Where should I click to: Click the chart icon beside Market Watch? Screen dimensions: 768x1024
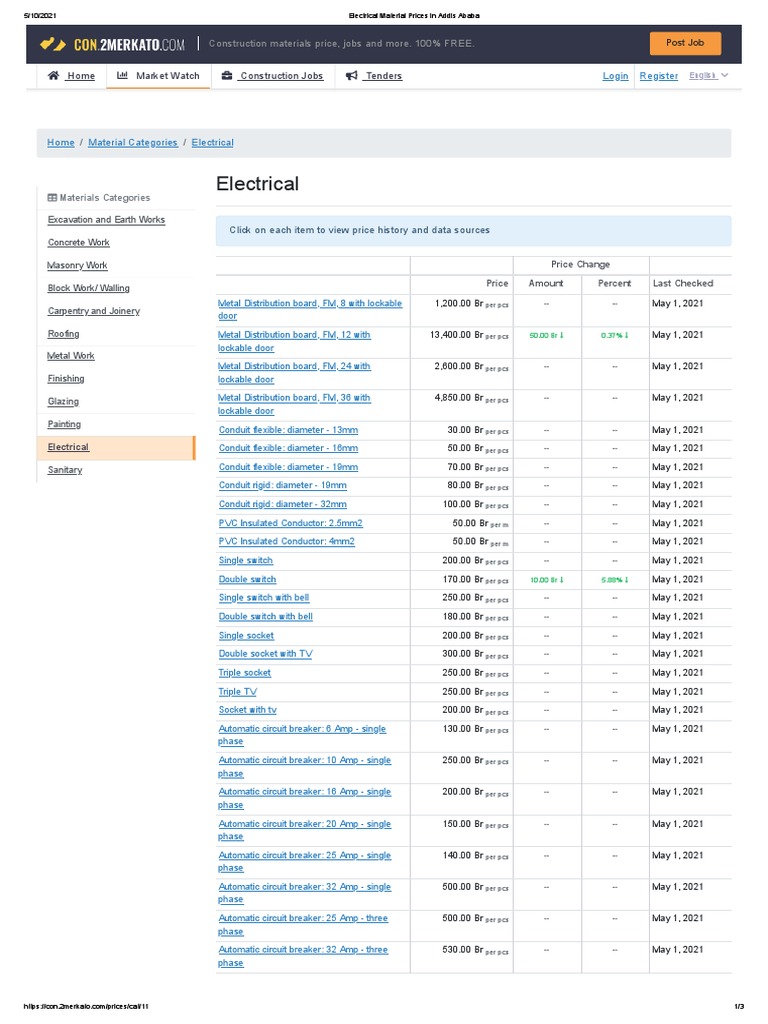coord(122,76)
